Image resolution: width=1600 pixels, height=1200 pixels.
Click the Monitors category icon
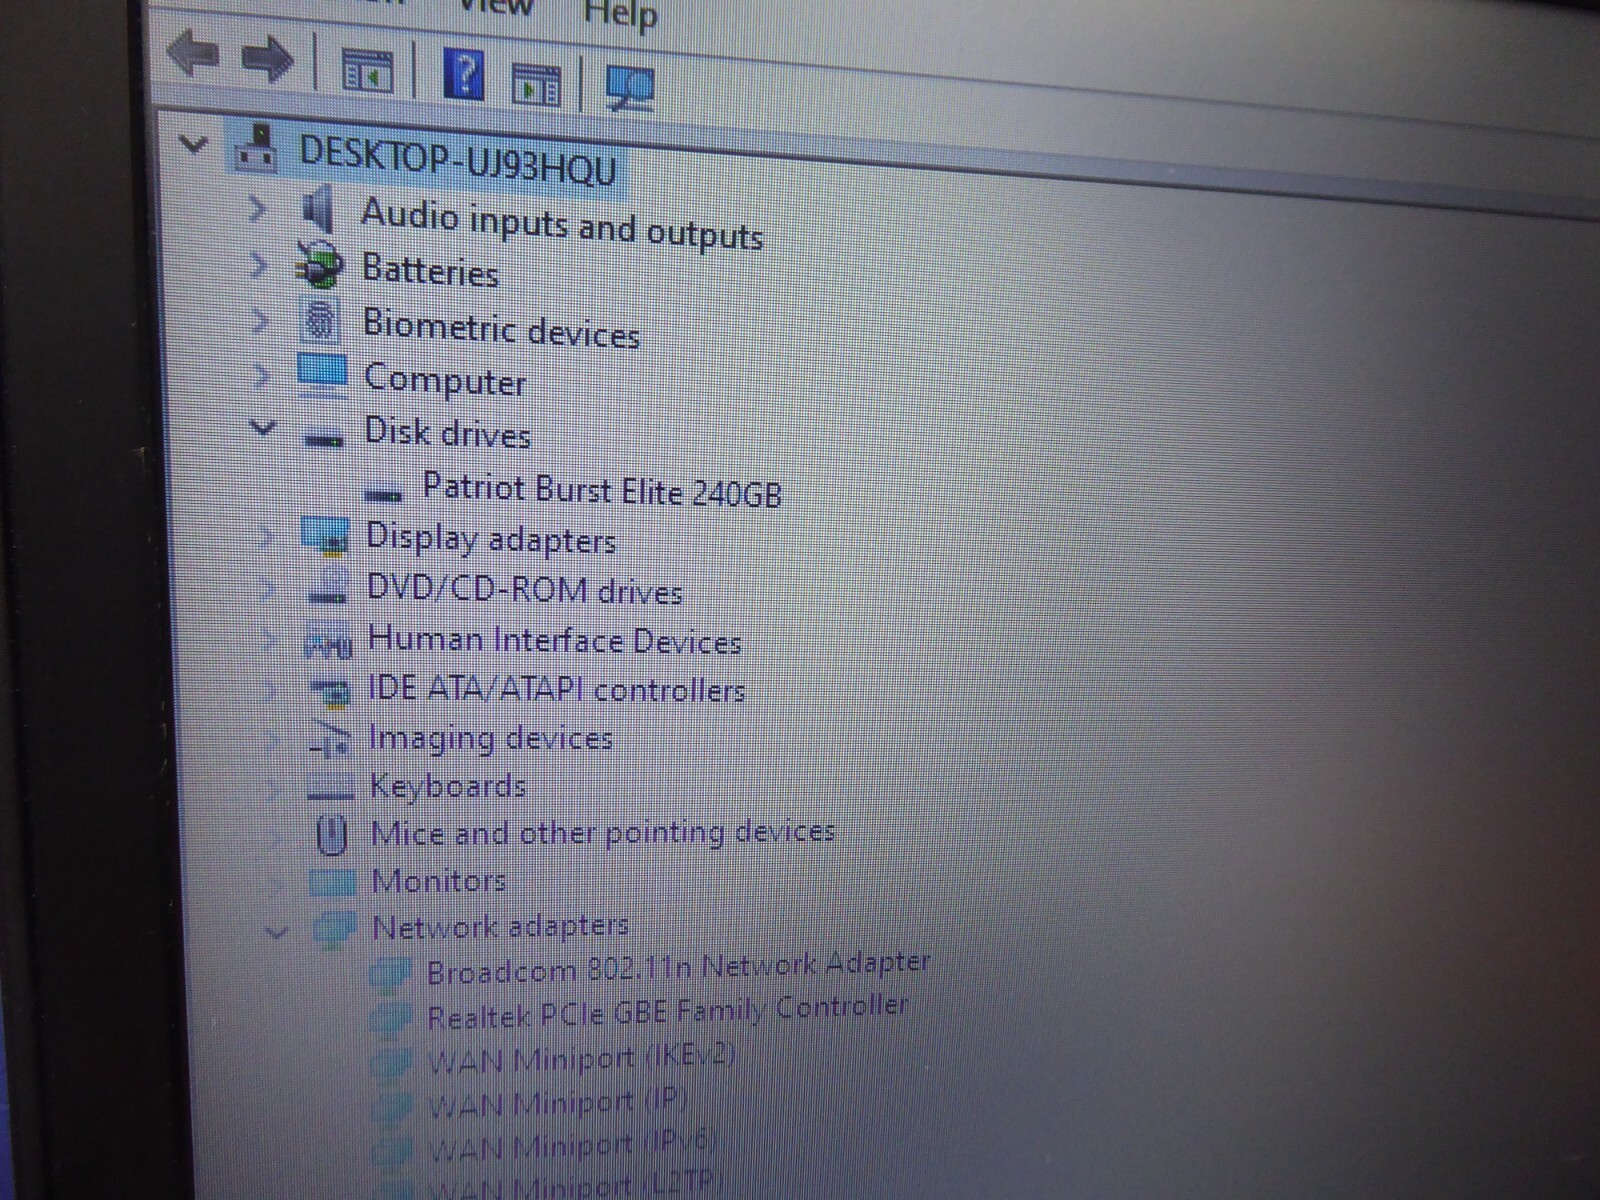pos(333,882)
